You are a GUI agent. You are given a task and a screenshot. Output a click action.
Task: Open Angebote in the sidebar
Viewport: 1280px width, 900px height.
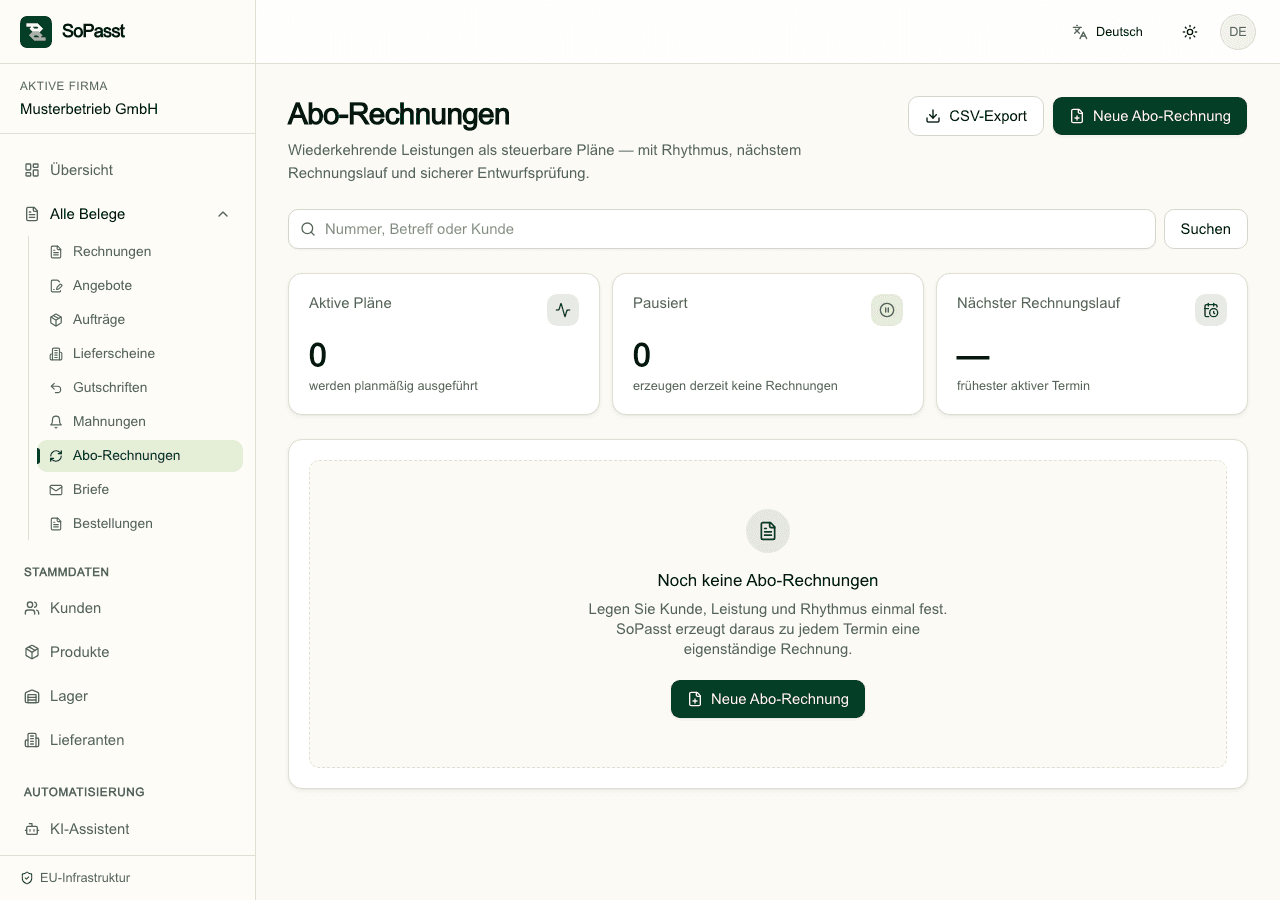click(x=140, y=285)
